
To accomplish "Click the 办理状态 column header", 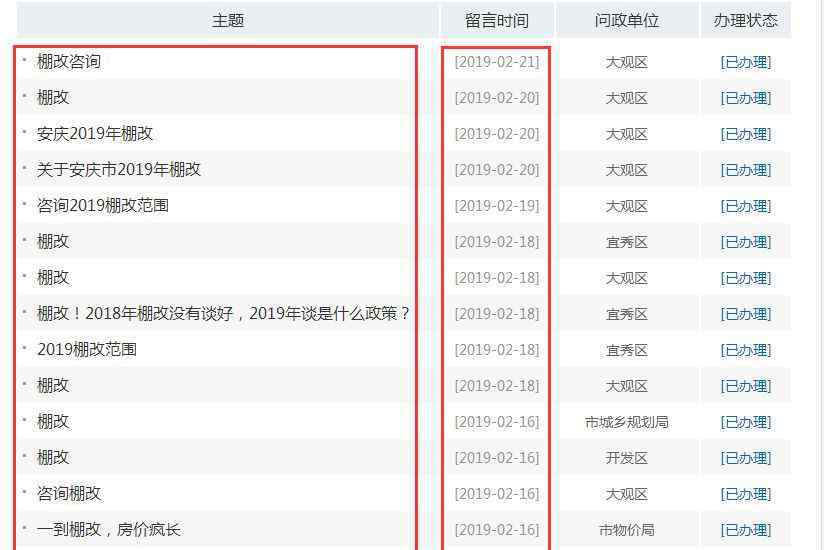I will tap(746, 20).
